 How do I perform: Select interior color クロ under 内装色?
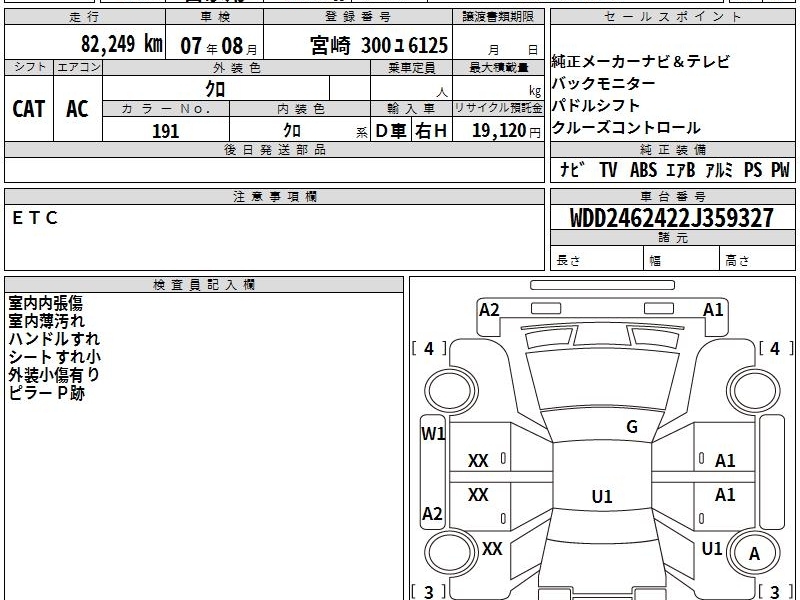click(292, 131)
